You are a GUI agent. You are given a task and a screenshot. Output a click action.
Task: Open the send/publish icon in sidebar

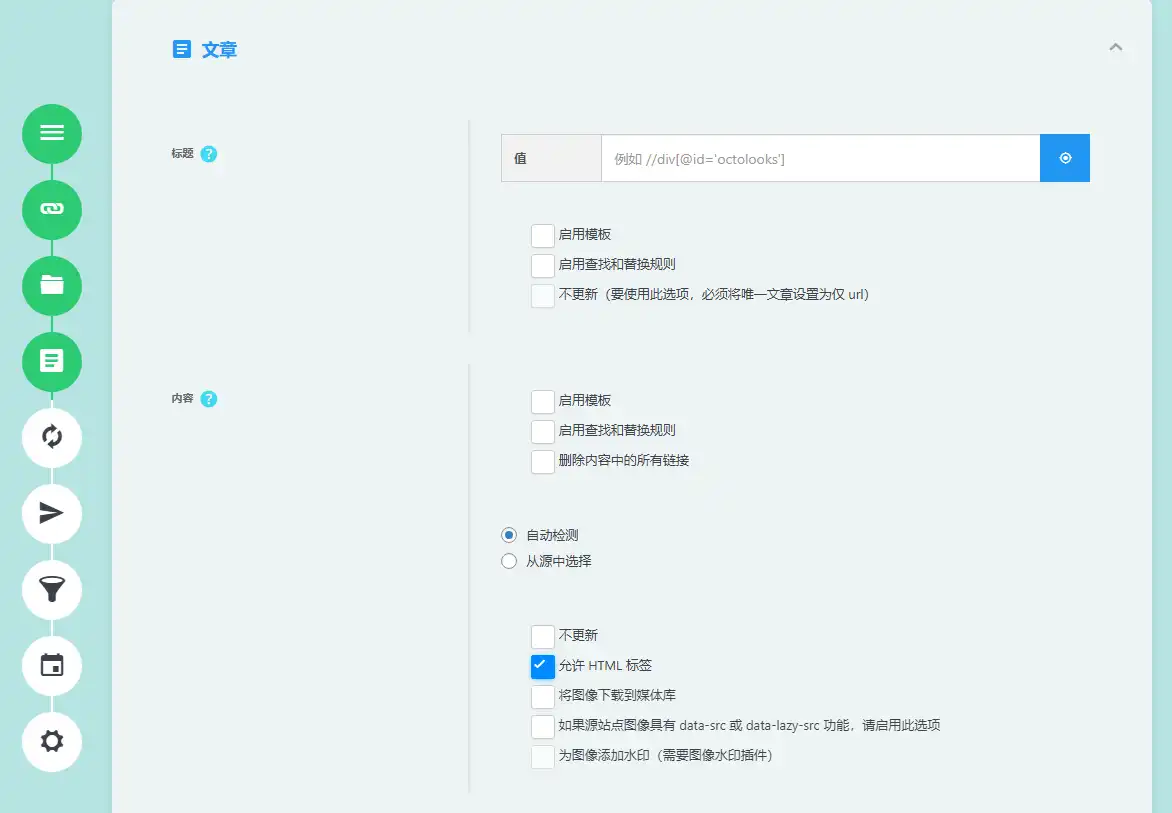click(51, 514)
